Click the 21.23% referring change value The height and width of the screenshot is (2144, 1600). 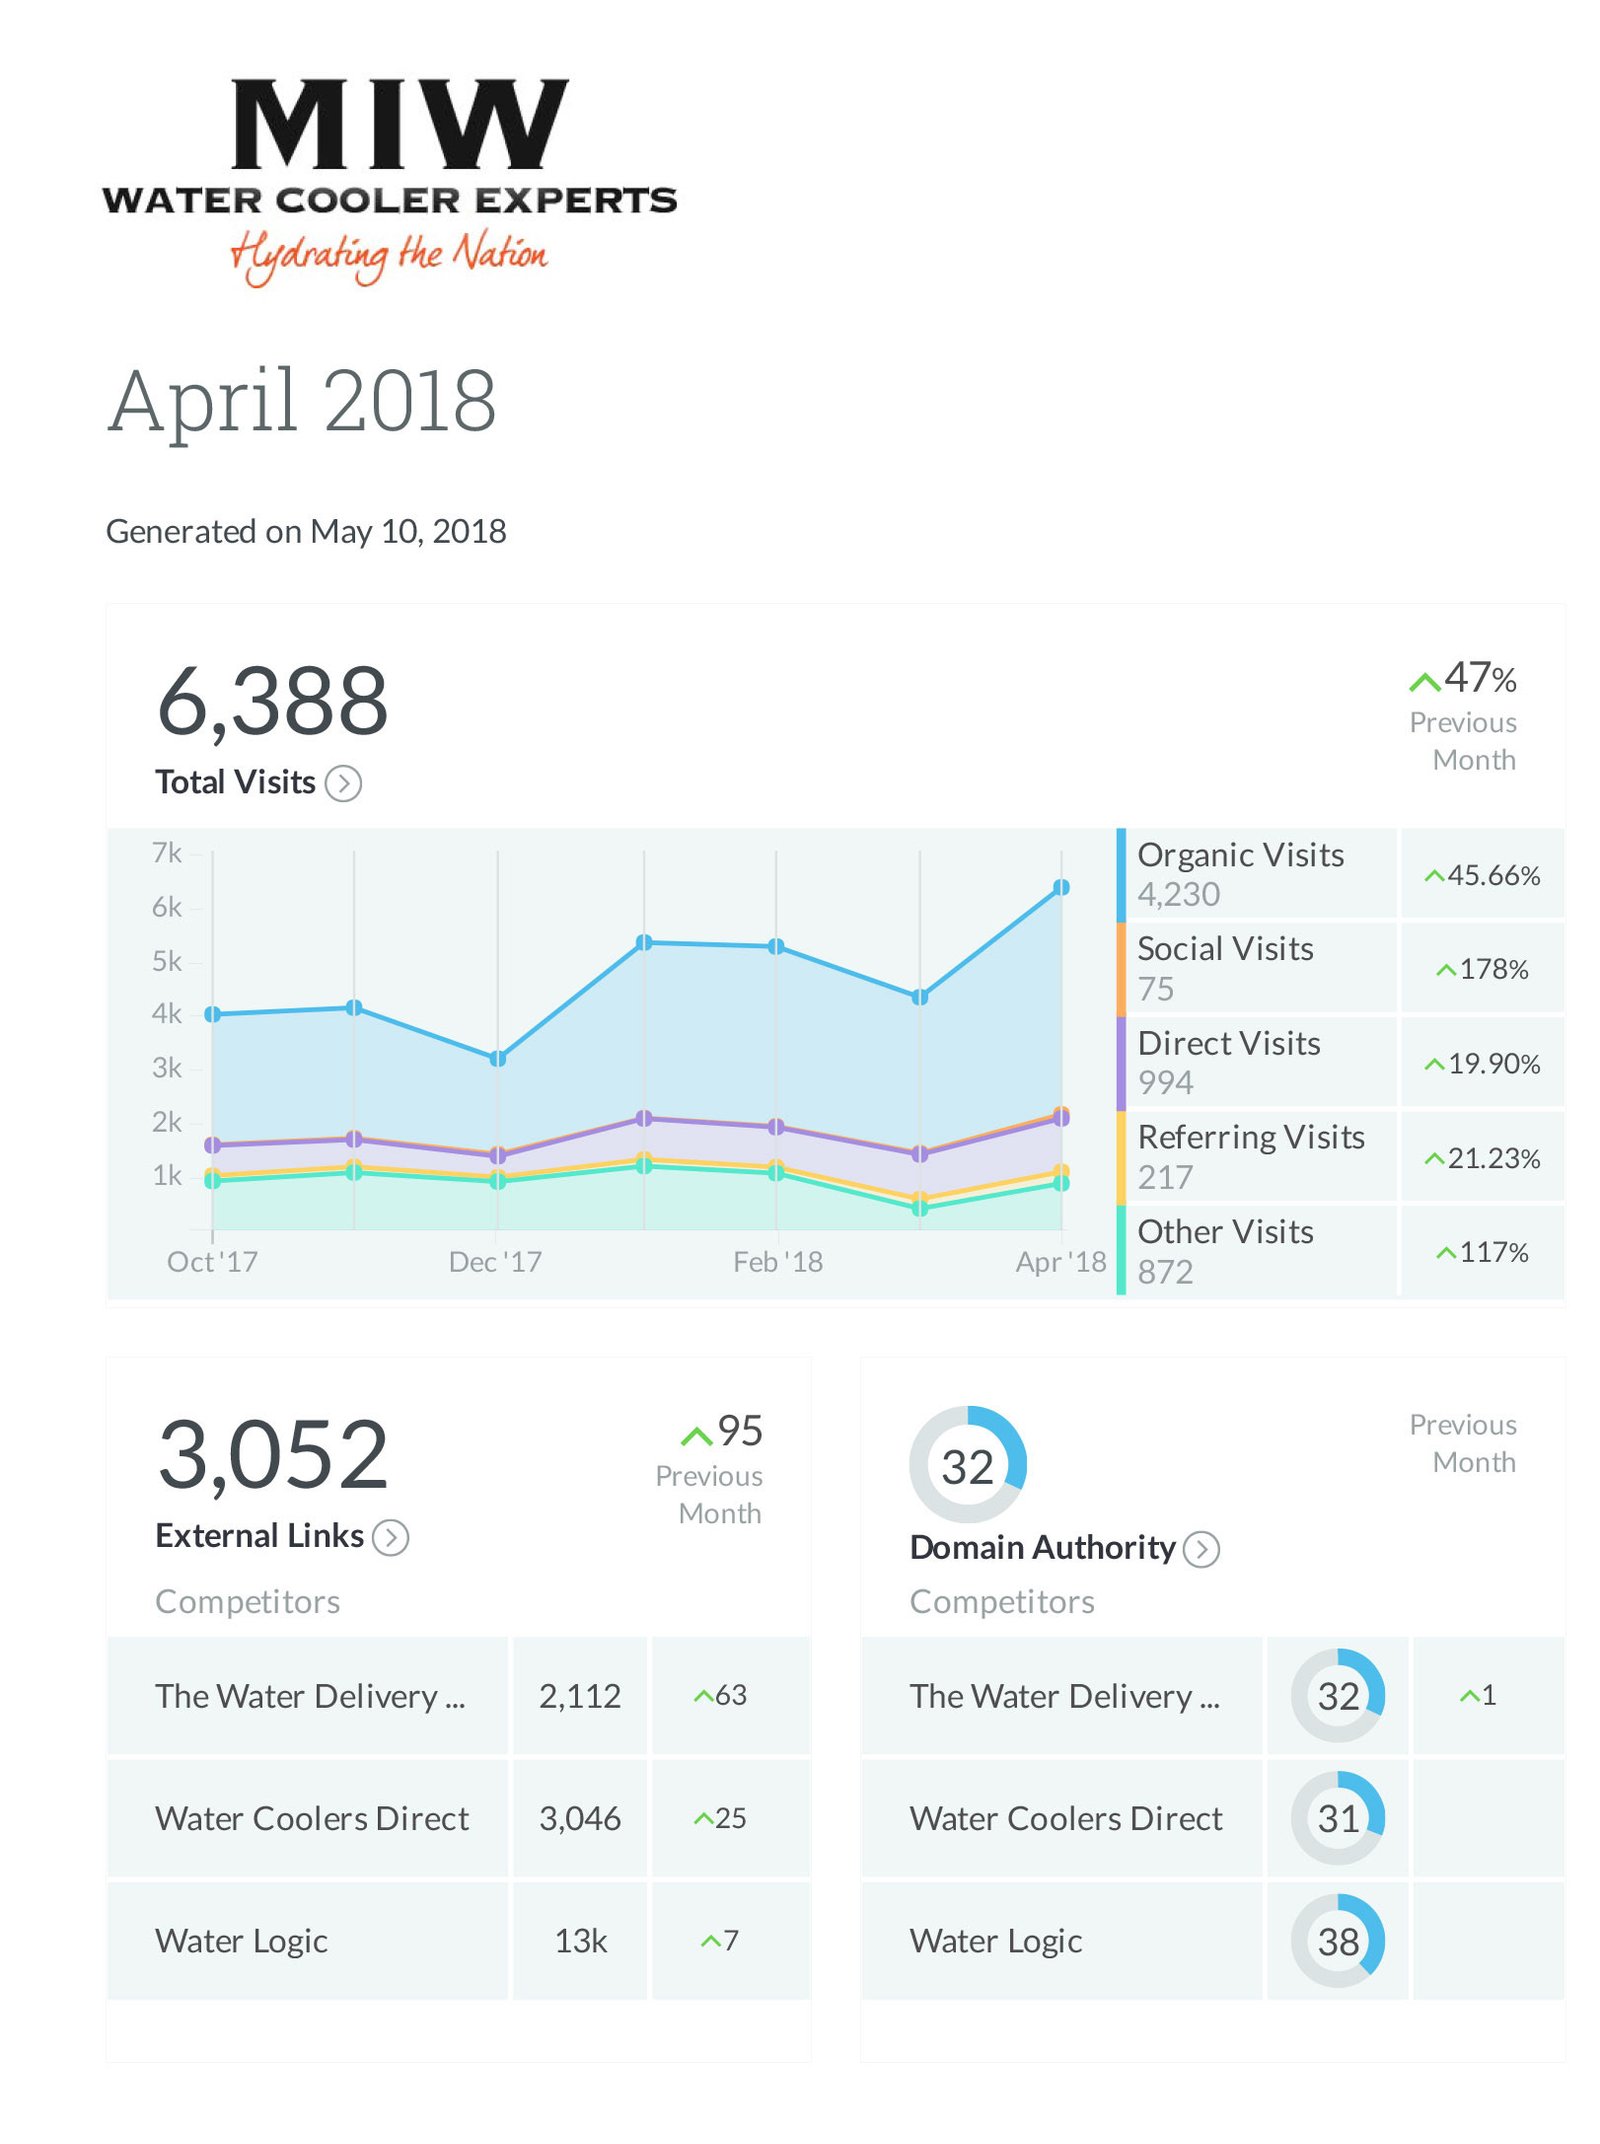(1482, 1158)
